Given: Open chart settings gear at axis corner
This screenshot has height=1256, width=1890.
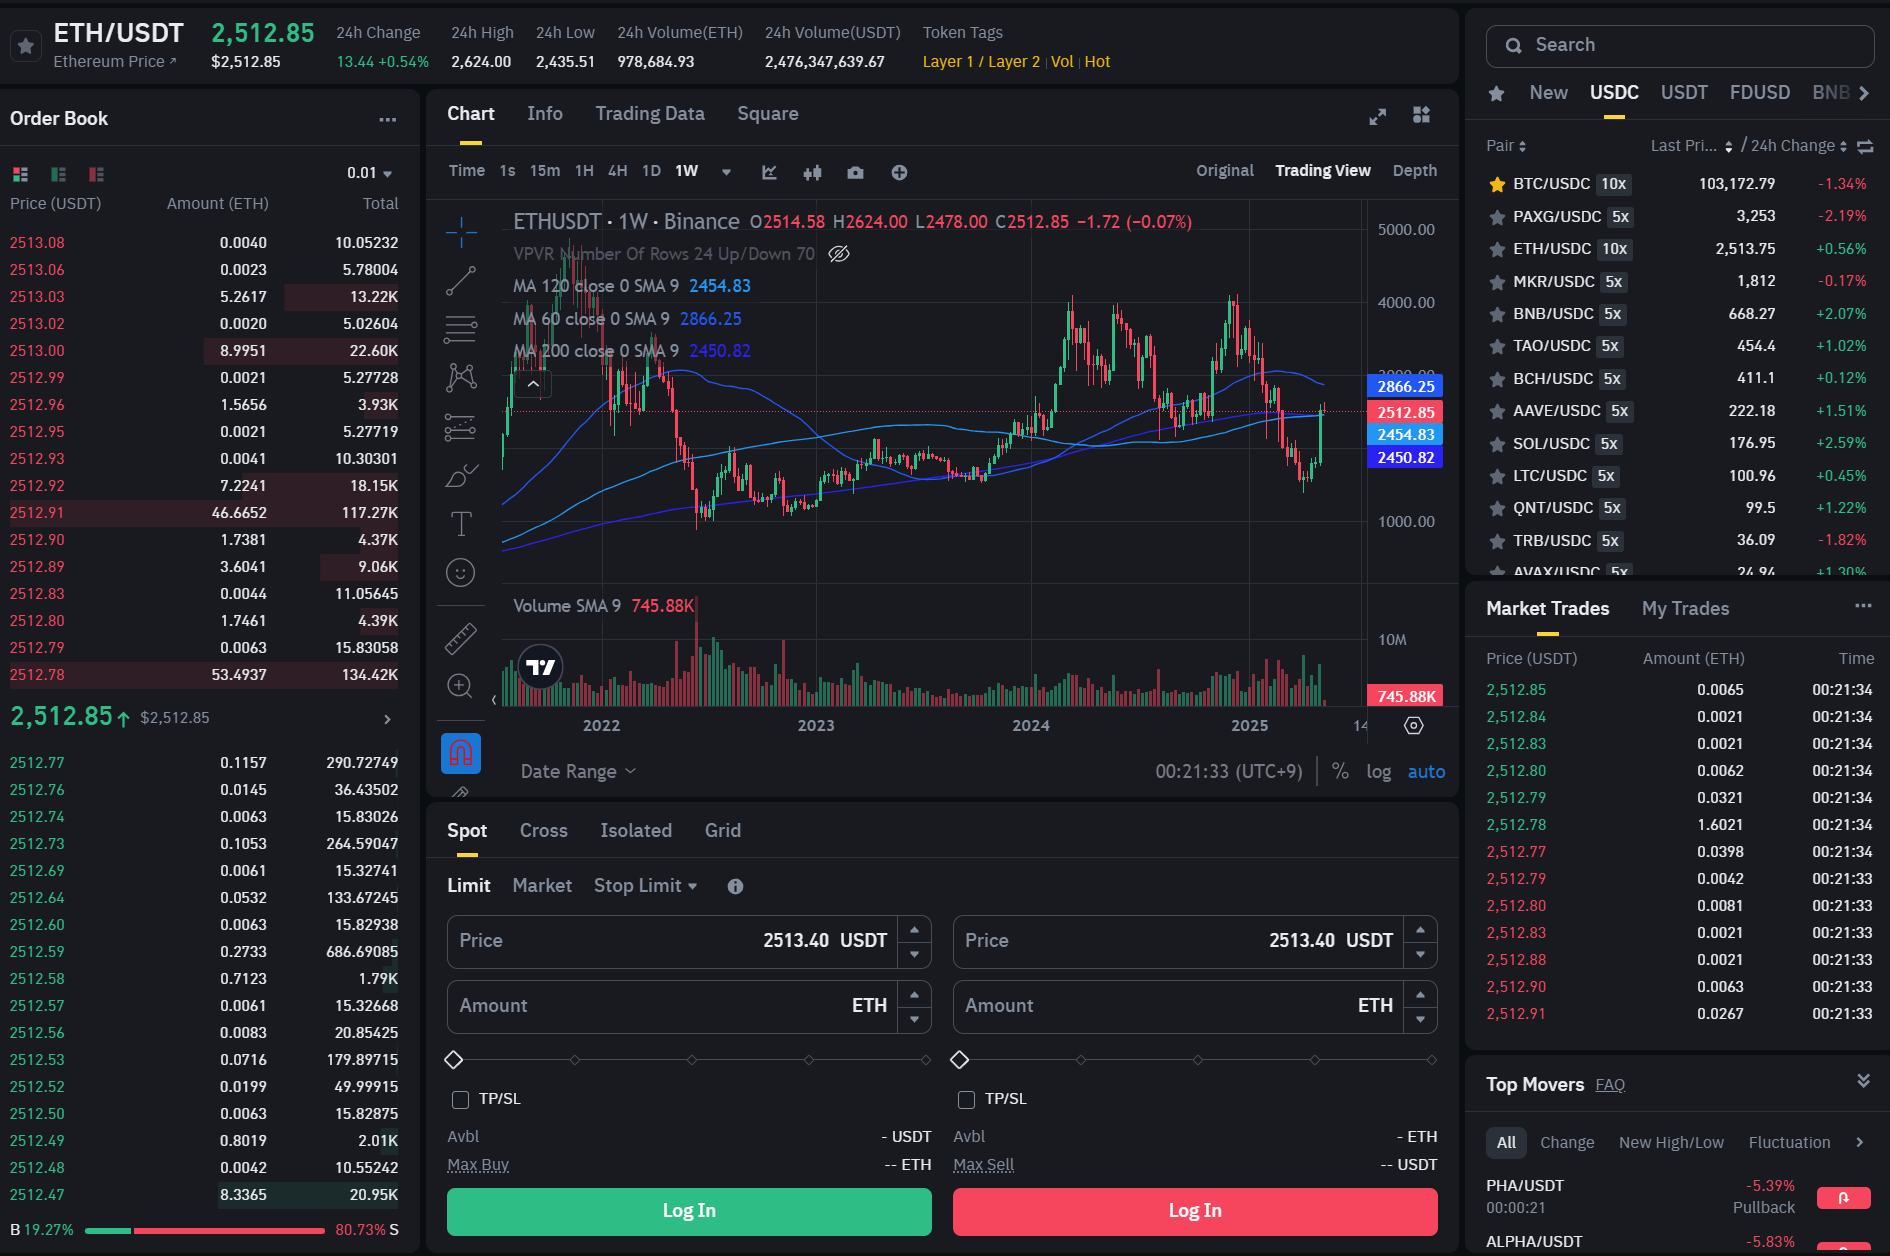Looking at the screenshot, I should tap(1414, 725).
